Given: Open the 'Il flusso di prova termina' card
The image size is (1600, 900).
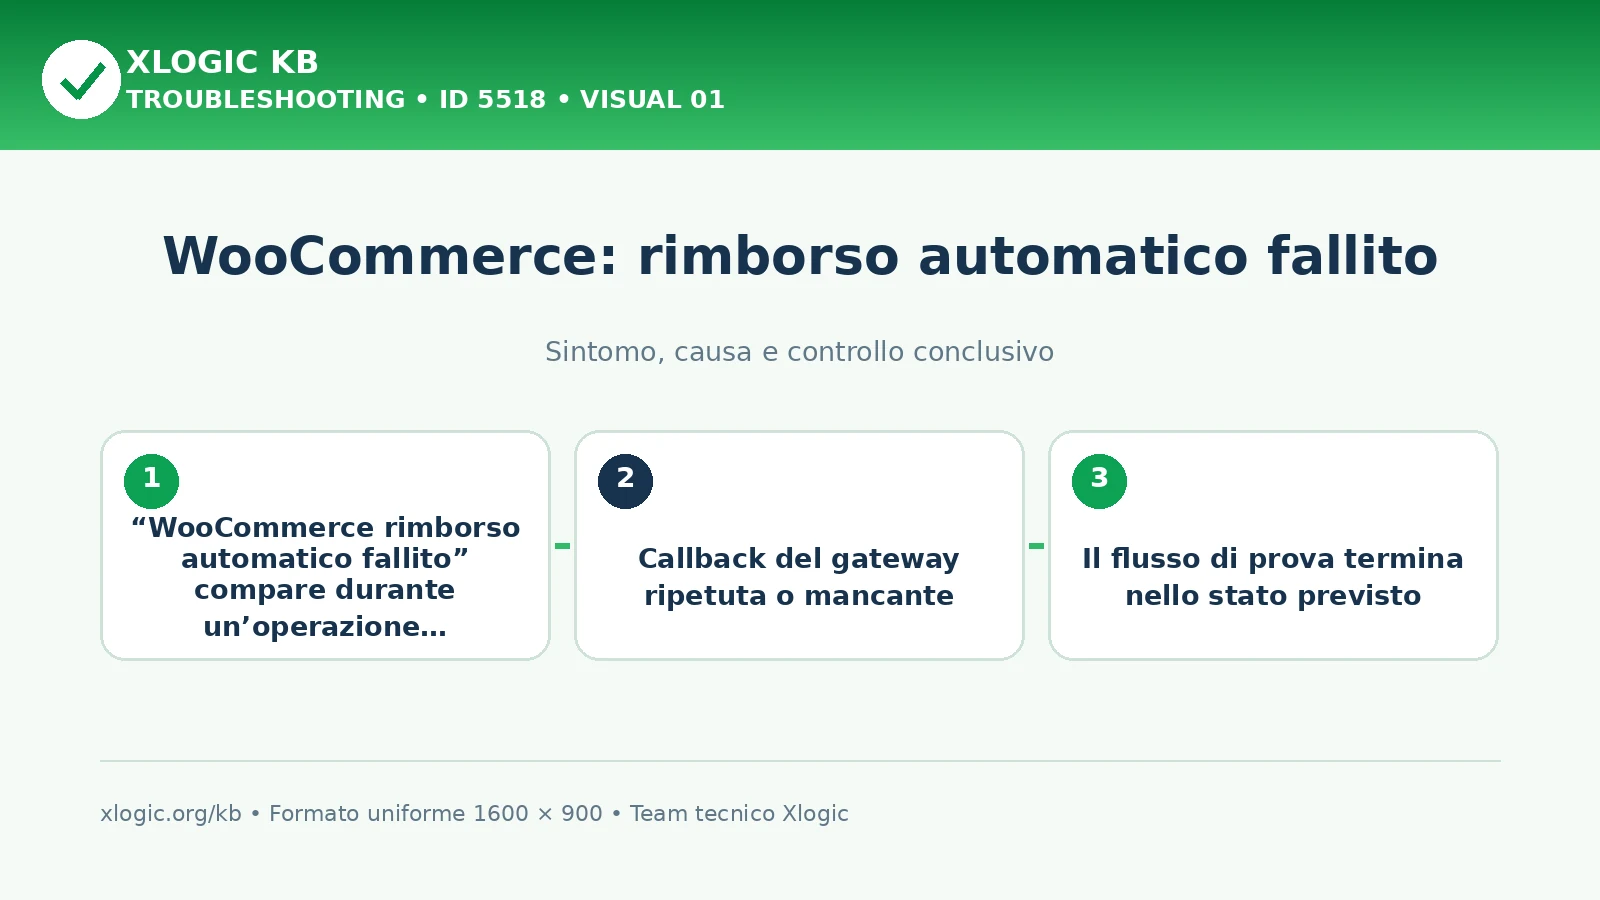Looking at the screenshot, I should 1273,545.
